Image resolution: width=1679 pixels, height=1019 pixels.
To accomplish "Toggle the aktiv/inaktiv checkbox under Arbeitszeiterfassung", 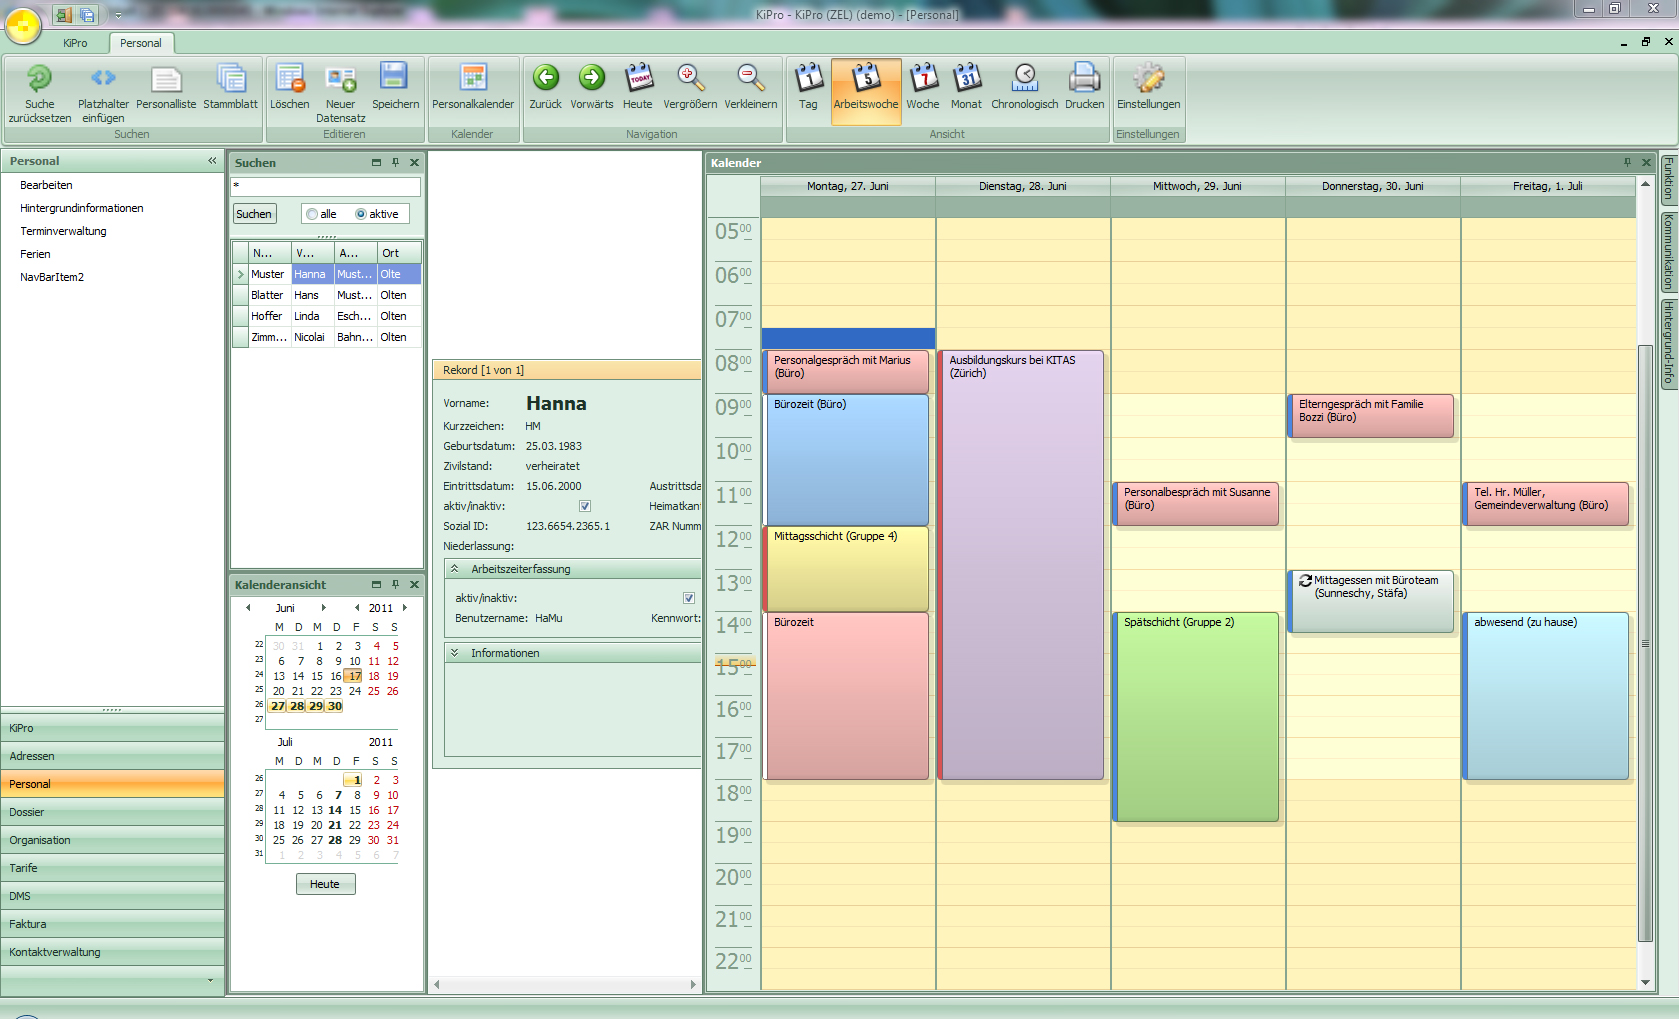I will 689,598.
